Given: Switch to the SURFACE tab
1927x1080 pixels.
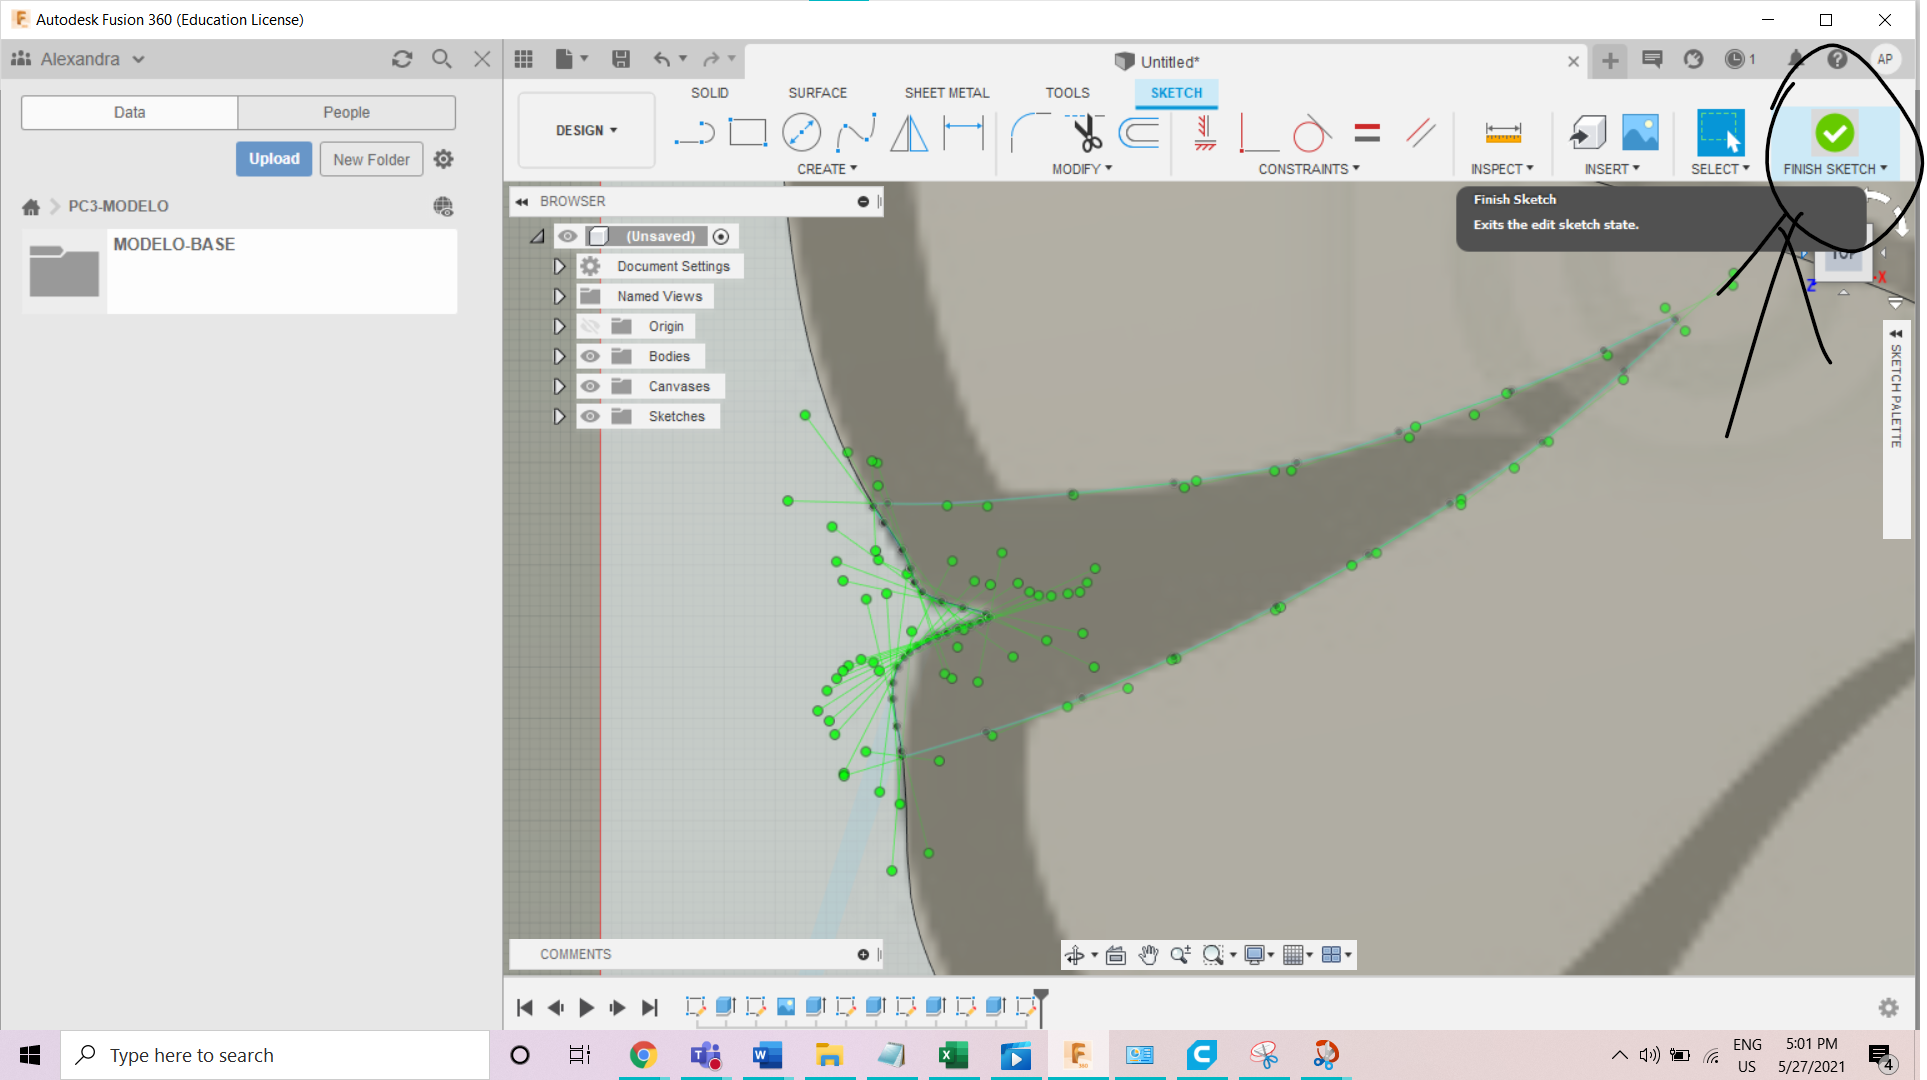Looking at the screenshot, I should coord(817,92).
